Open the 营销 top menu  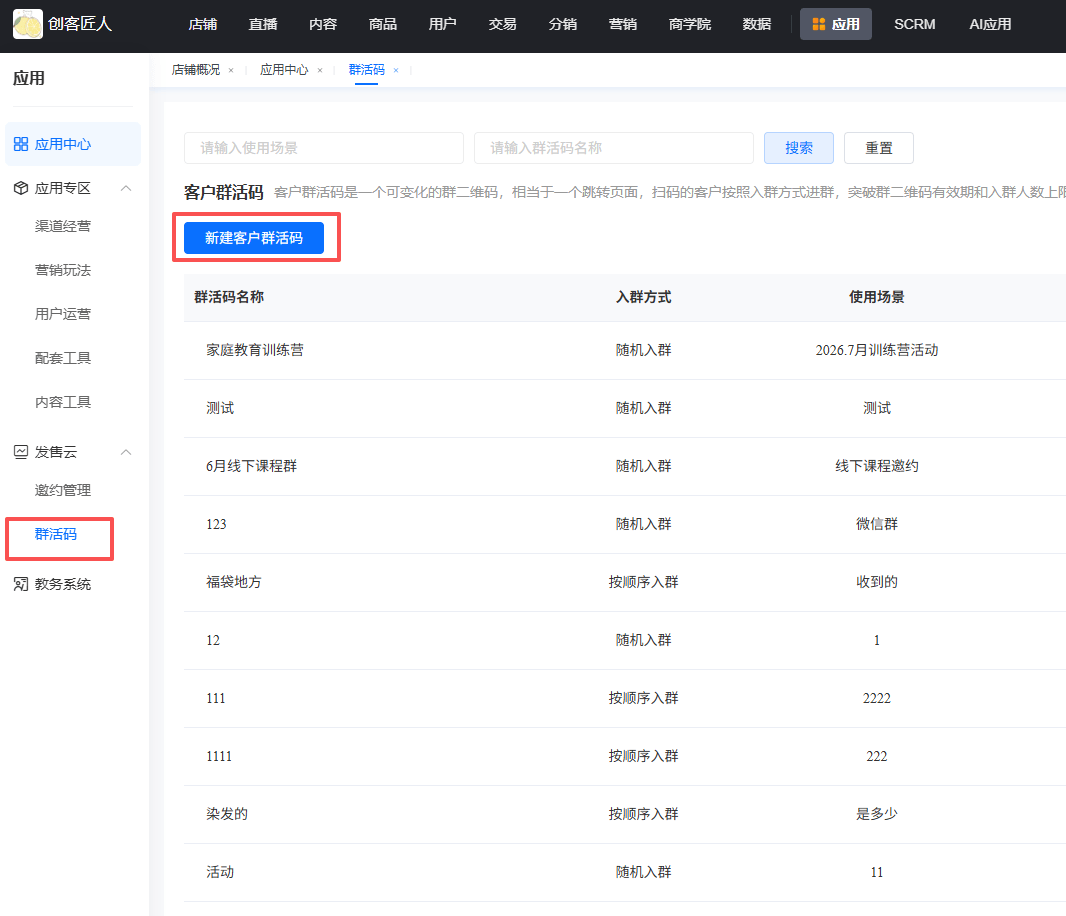[x=623, y=24]
